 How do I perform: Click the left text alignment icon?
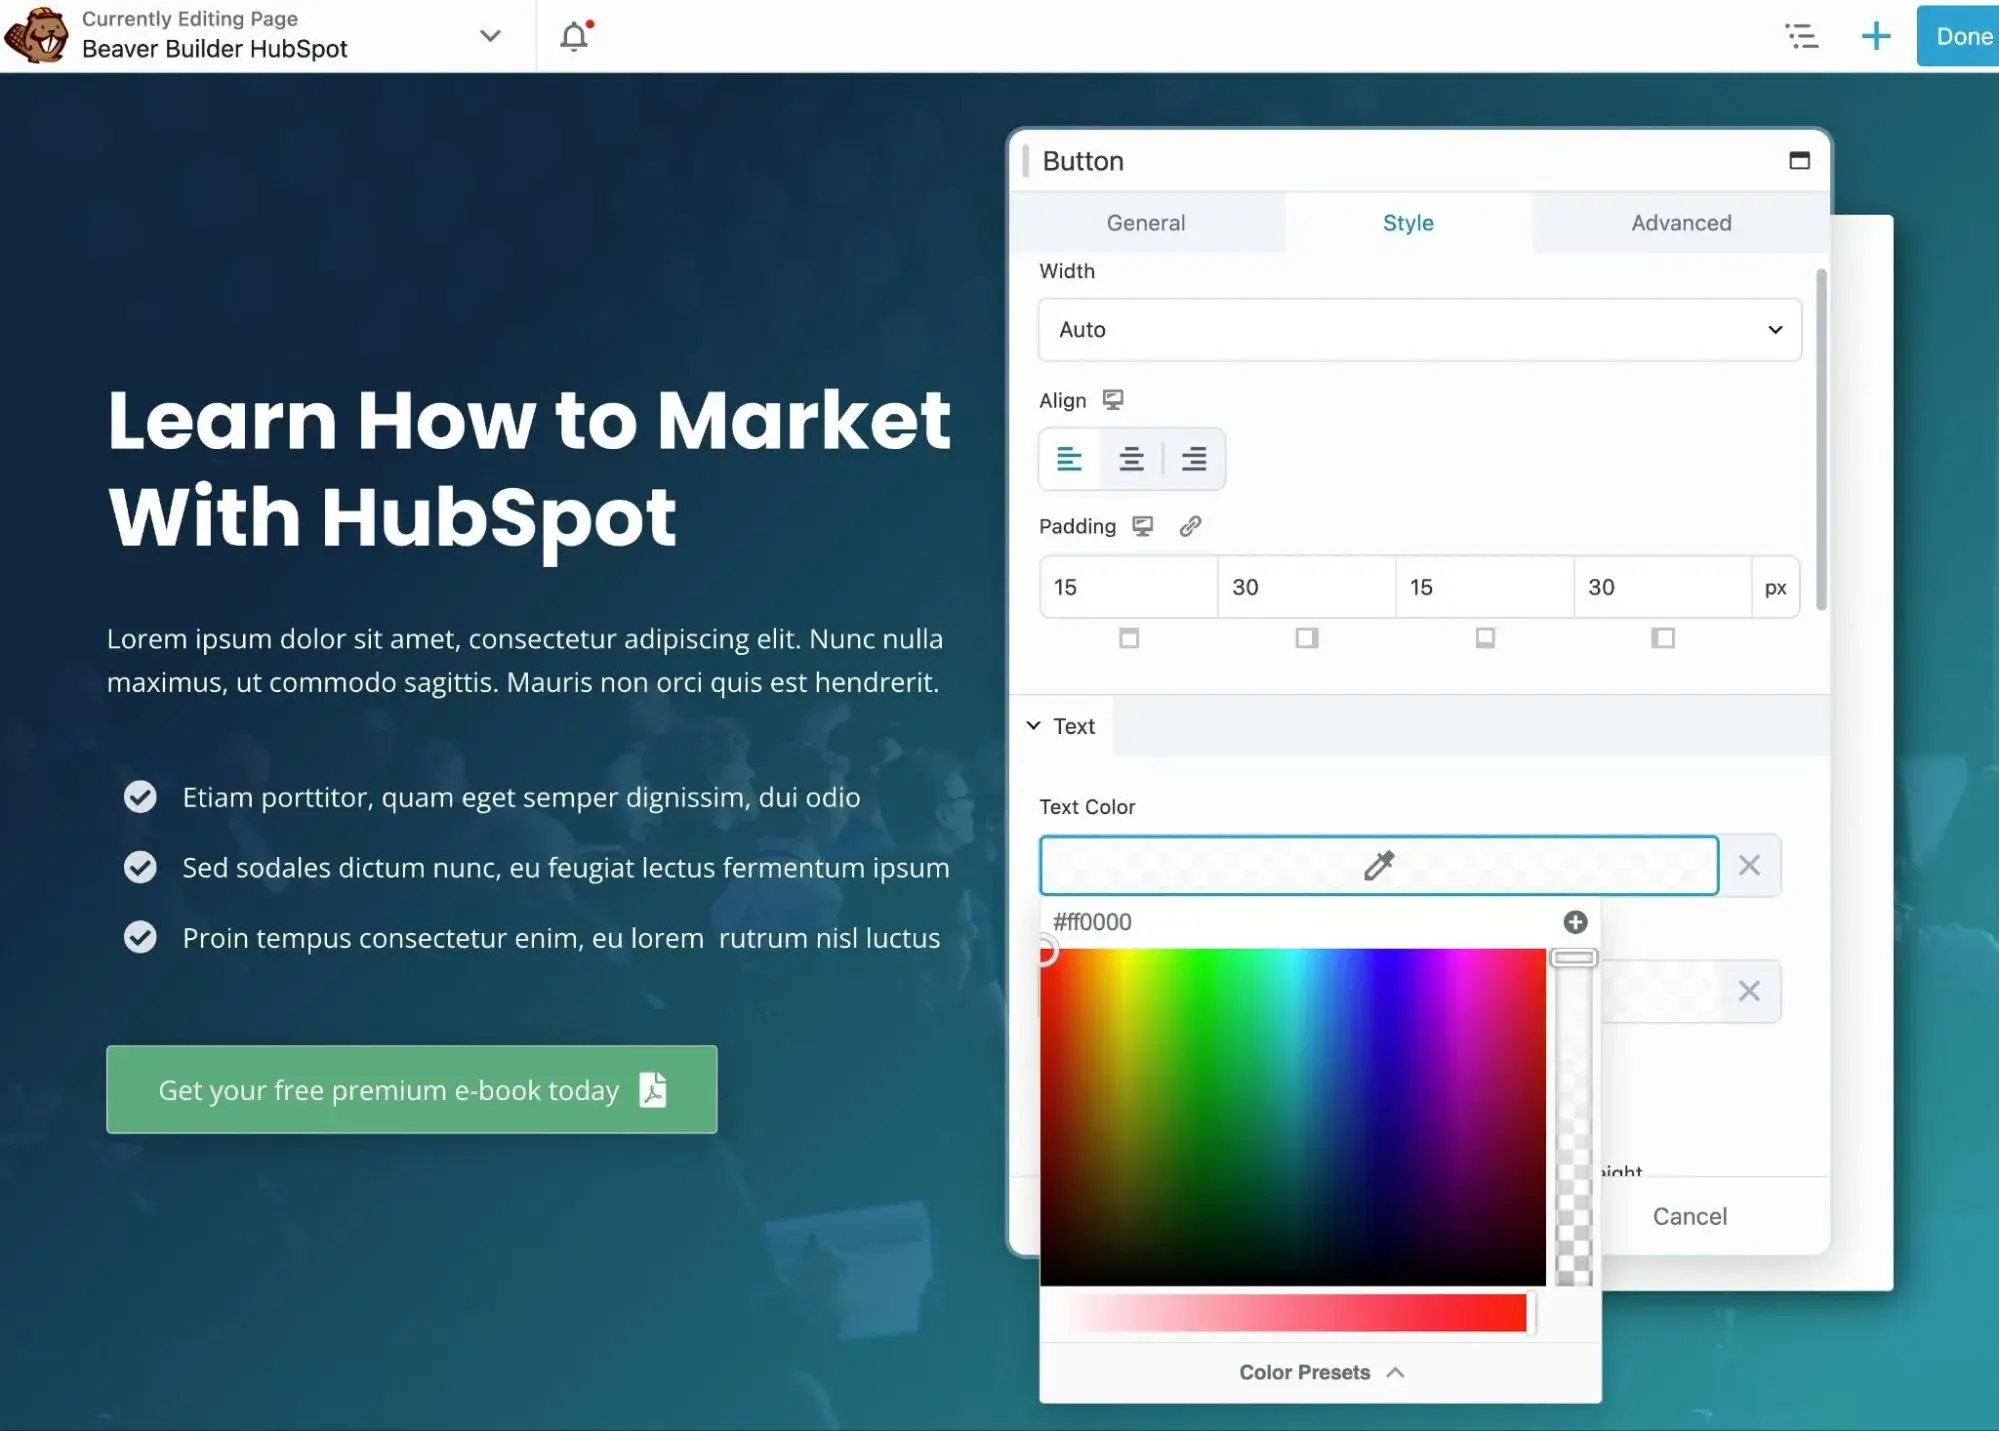tap(1070, 457)
